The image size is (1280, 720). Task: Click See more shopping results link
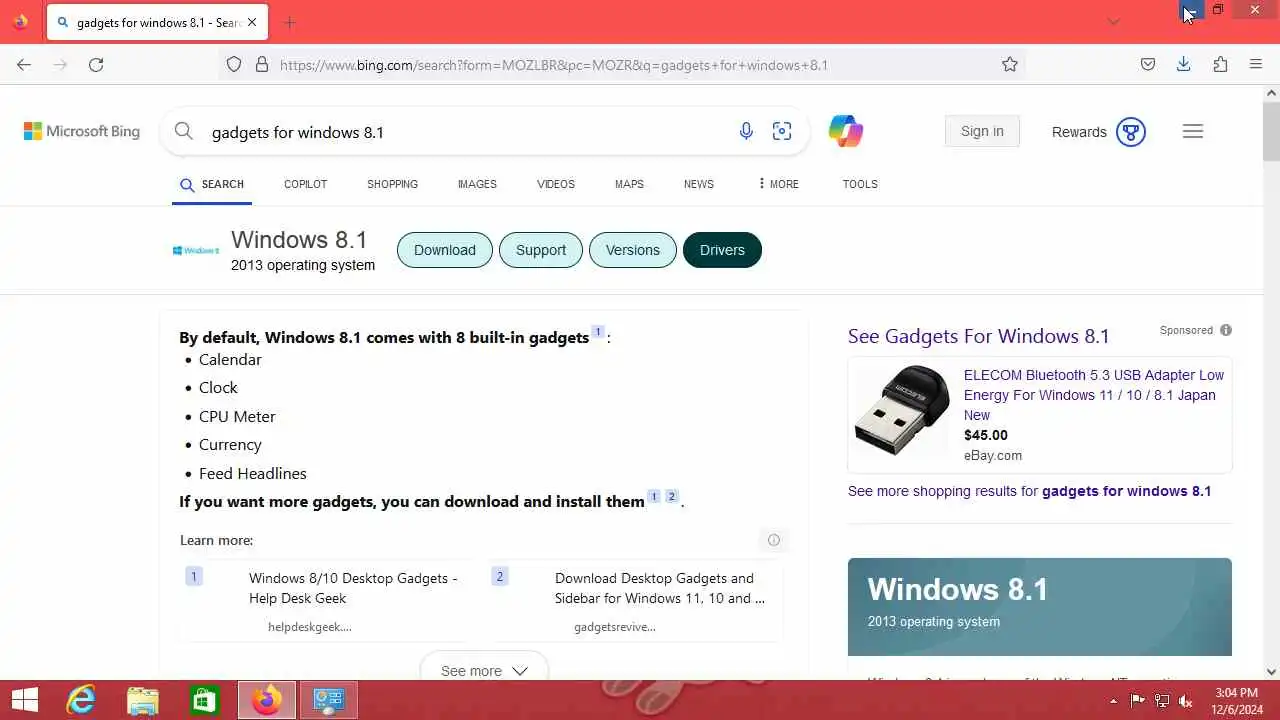click(x=1029, y=491)
